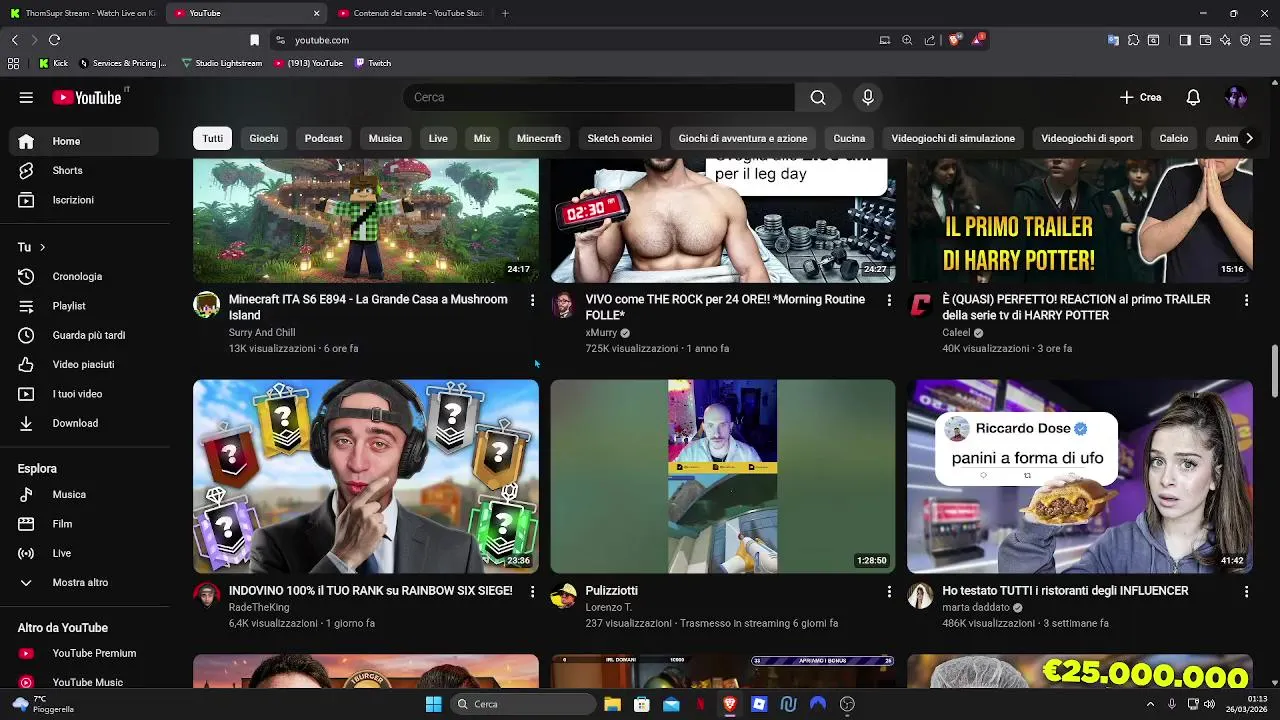Open the browser extensions puzzle icon

pos(1133,40)
